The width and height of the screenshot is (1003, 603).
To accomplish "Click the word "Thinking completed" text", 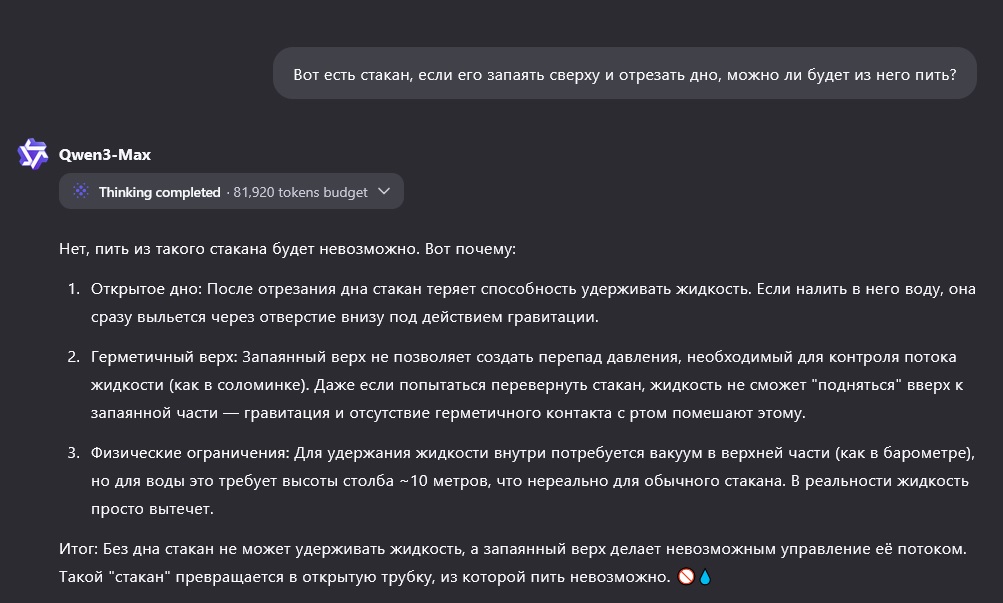I will [159, 192].
